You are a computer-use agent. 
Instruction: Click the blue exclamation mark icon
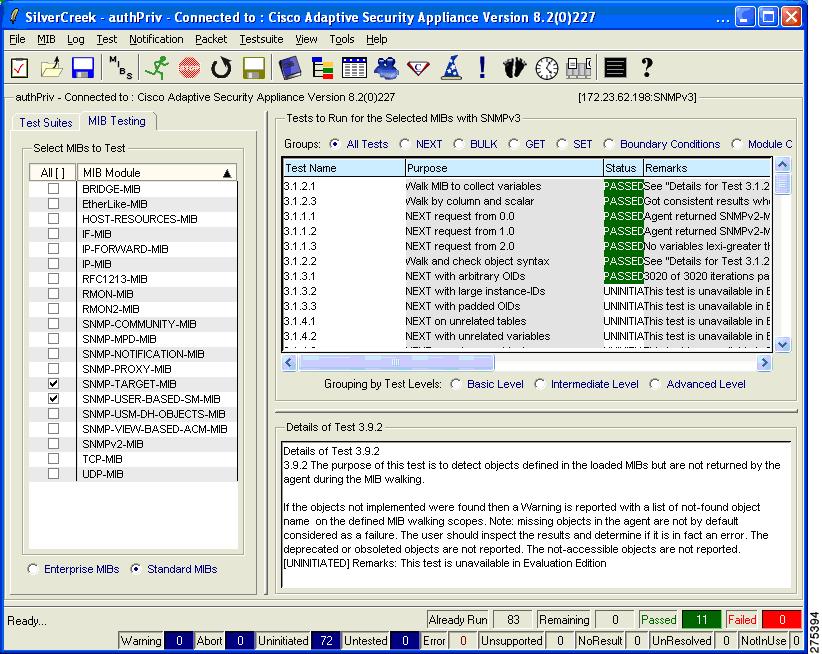[x=482, y=68]
